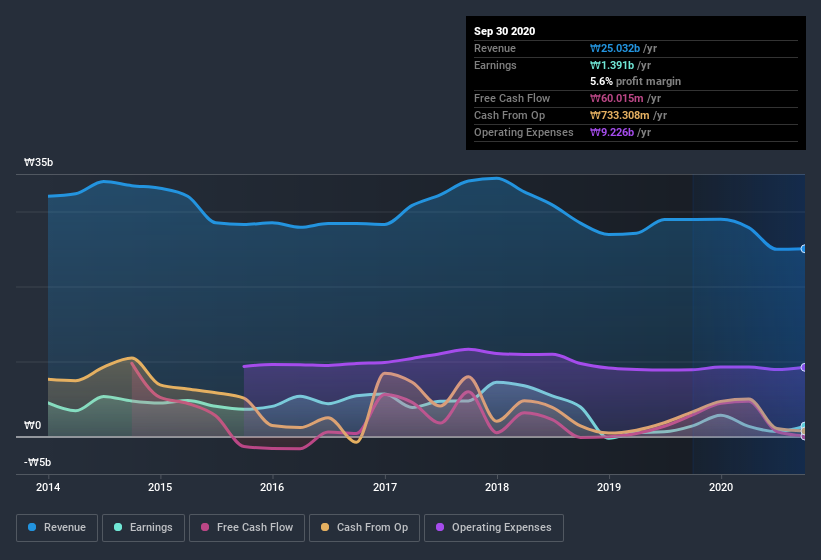Click the ₩733.308m cash from op value
This screenshot has width=821, height=560.
click(620, 116)
